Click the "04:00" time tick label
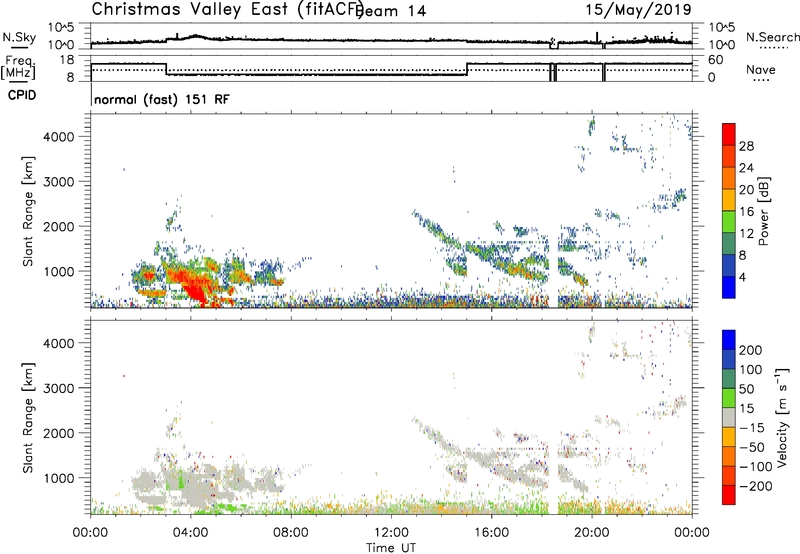Image resolution: width=800 pixels, height=554 pixels. (x=190, y=533)
